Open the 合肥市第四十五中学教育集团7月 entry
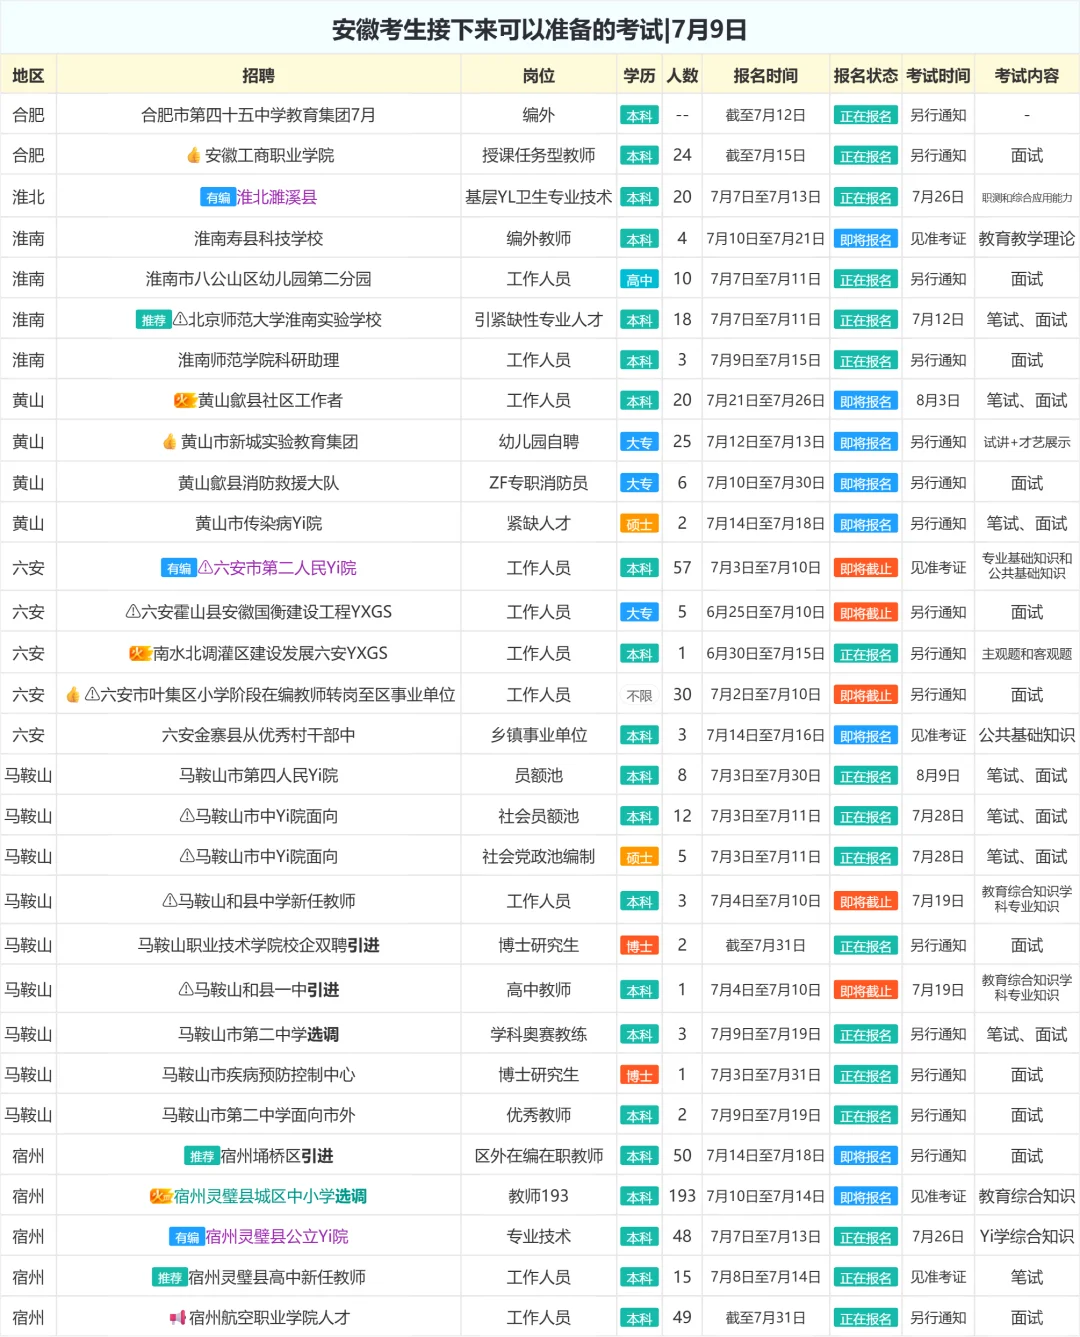 (x=258, y=115)
